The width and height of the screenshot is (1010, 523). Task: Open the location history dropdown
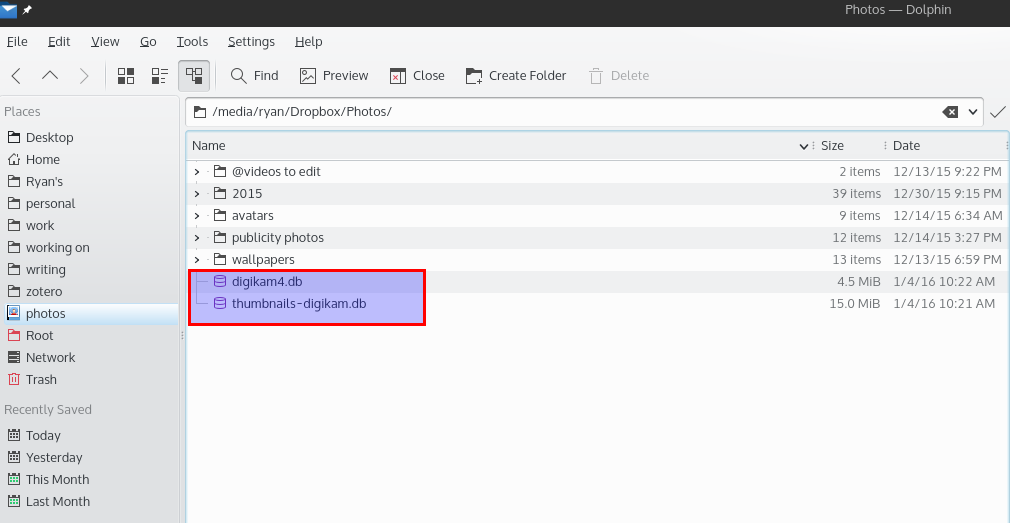pos(973,112)
